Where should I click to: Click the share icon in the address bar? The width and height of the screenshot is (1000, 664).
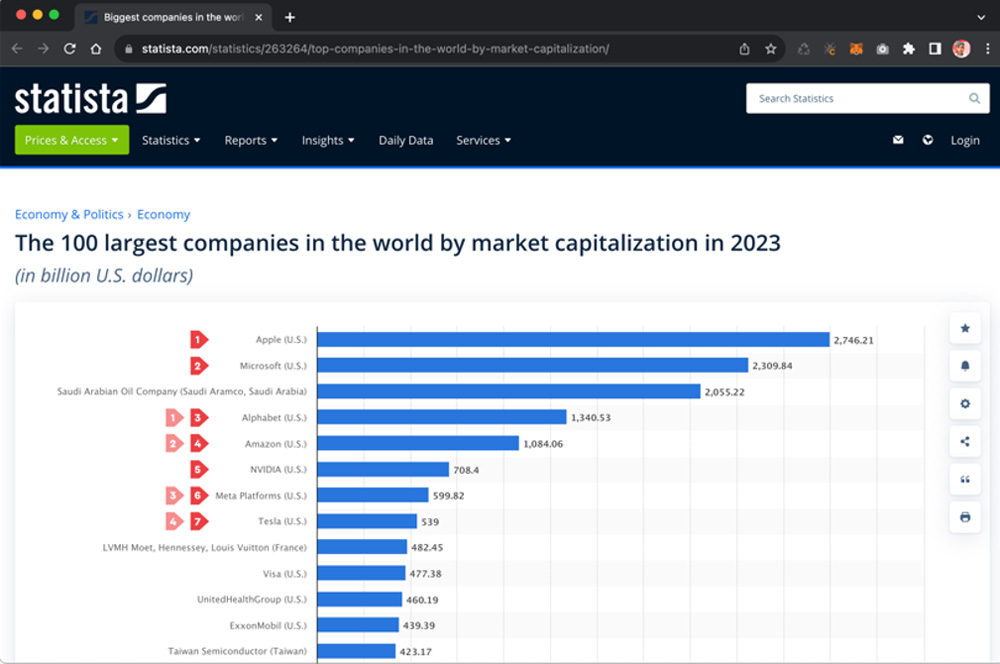click(x=744, y=48)
